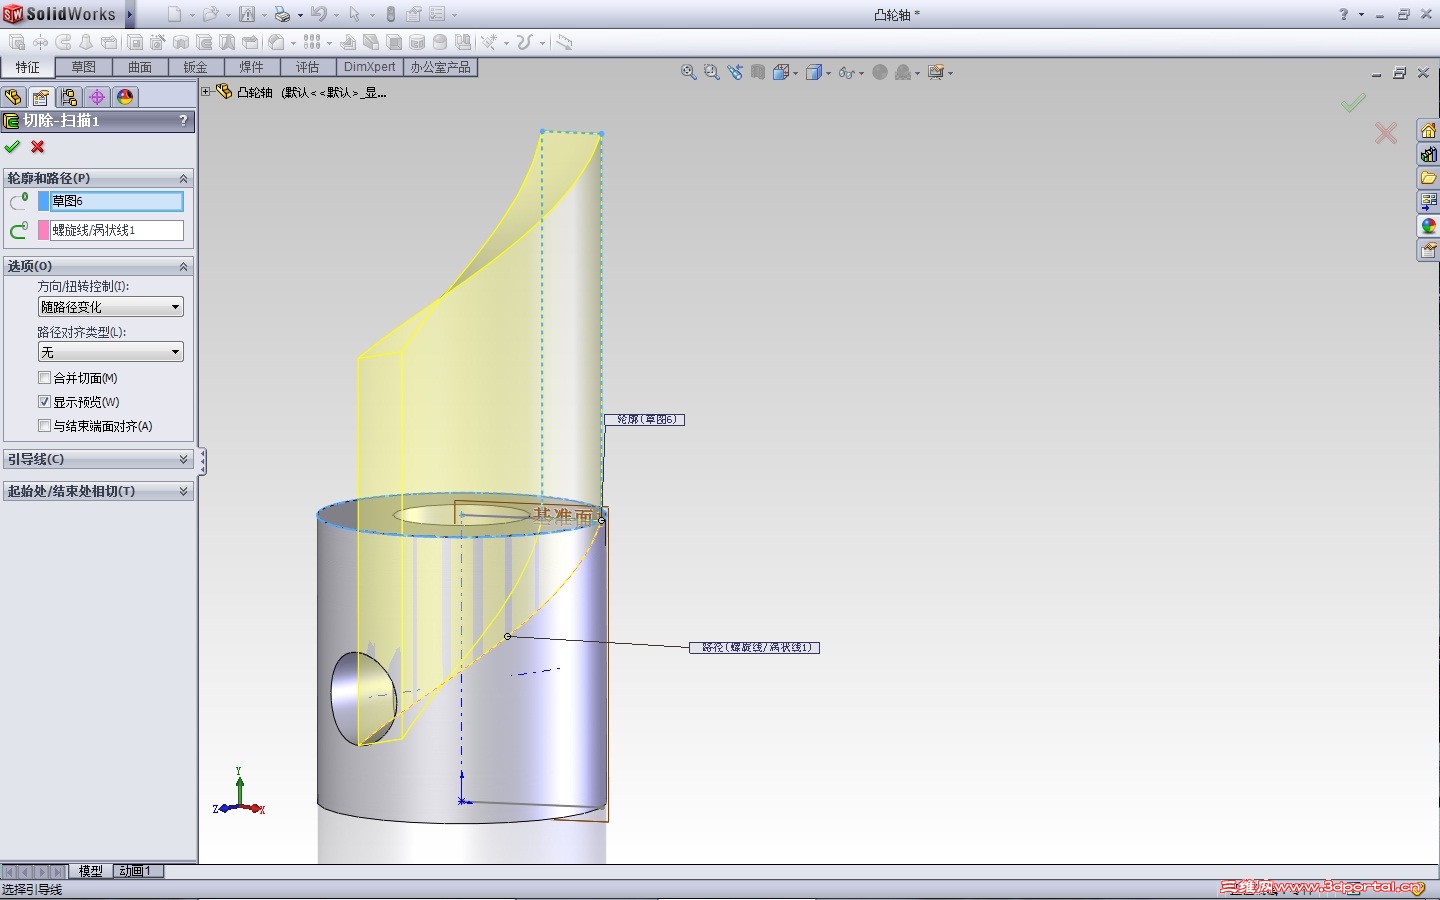
Task: Open the DimXpertManager crosshair tab icon
Action: pyautogui.click(x=97, y=97)
